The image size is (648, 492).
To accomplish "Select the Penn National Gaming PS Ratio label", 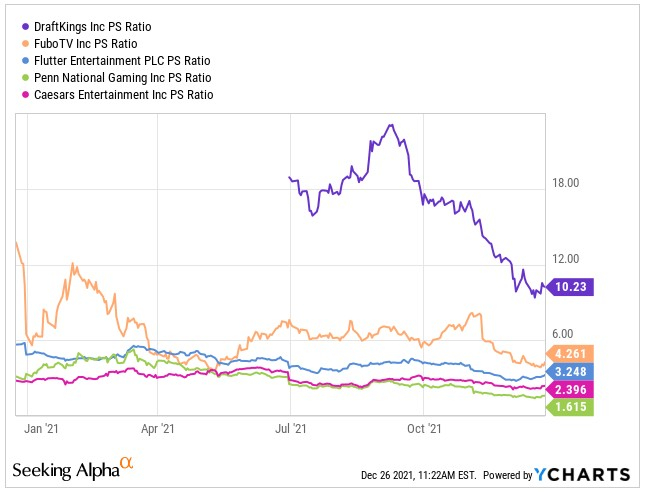I will pyautogui.click(x=112, y=77).
